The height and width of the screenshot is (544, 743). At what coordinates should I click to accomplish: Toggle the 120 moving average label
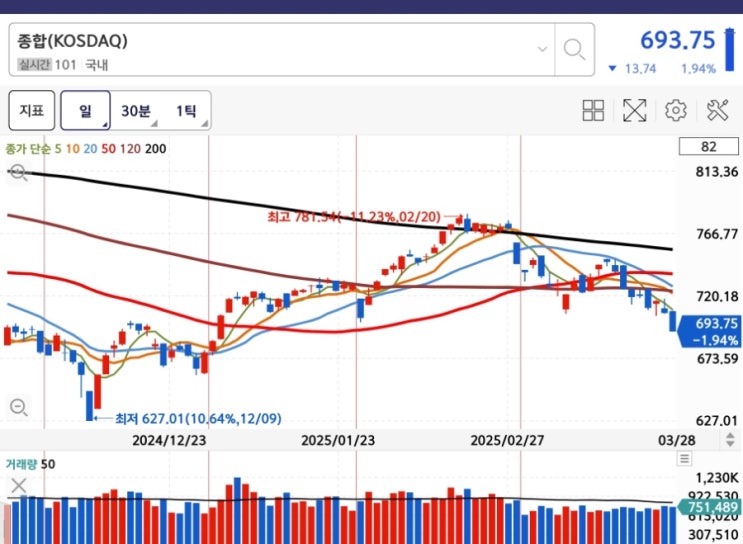tap(130, 149)
